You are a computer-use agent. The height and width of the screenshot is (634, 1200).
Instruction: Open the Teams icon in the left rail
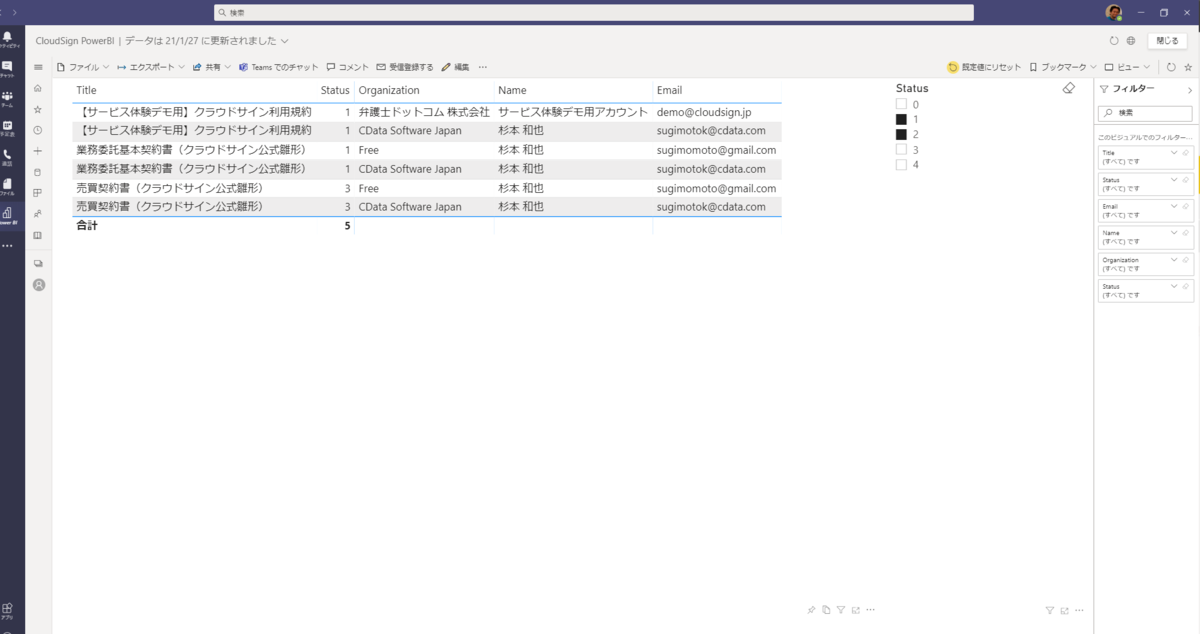[x=8, y=98]
